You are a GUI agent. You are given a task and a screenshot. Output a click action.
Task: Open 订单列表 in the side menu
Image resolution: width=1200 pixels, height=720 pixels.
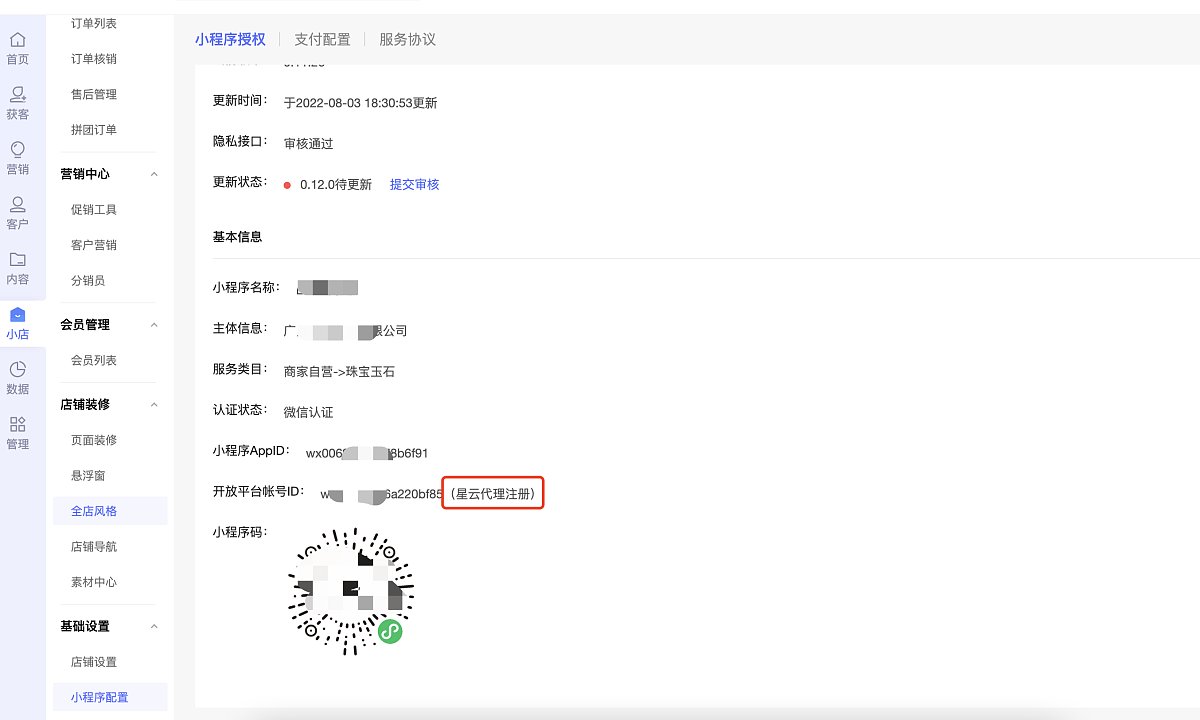pos(94,23)
